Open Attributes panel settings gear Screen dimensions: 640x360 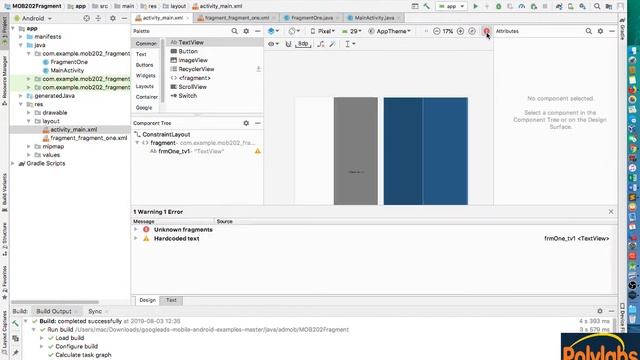pyautogui.click(x=600, y=31)
